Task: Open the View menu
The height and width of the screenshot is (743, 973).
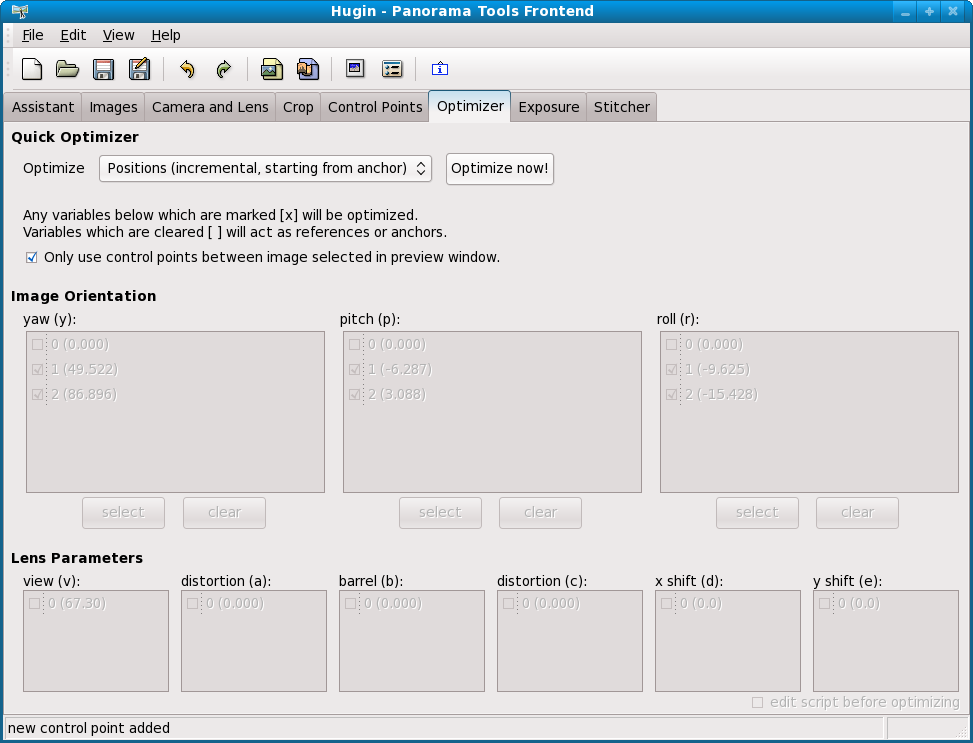Action: (118, 35)
